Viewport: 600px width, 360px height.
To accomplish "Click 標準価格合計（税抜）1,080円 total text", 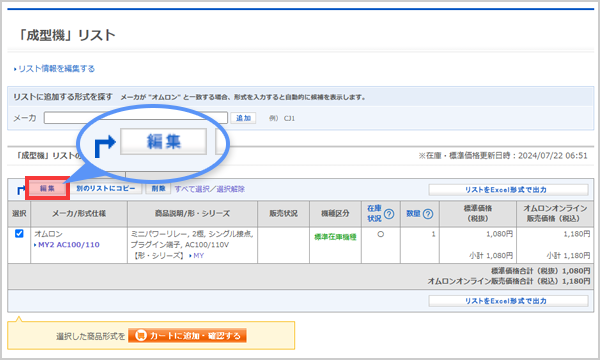I will coord(541,271).
